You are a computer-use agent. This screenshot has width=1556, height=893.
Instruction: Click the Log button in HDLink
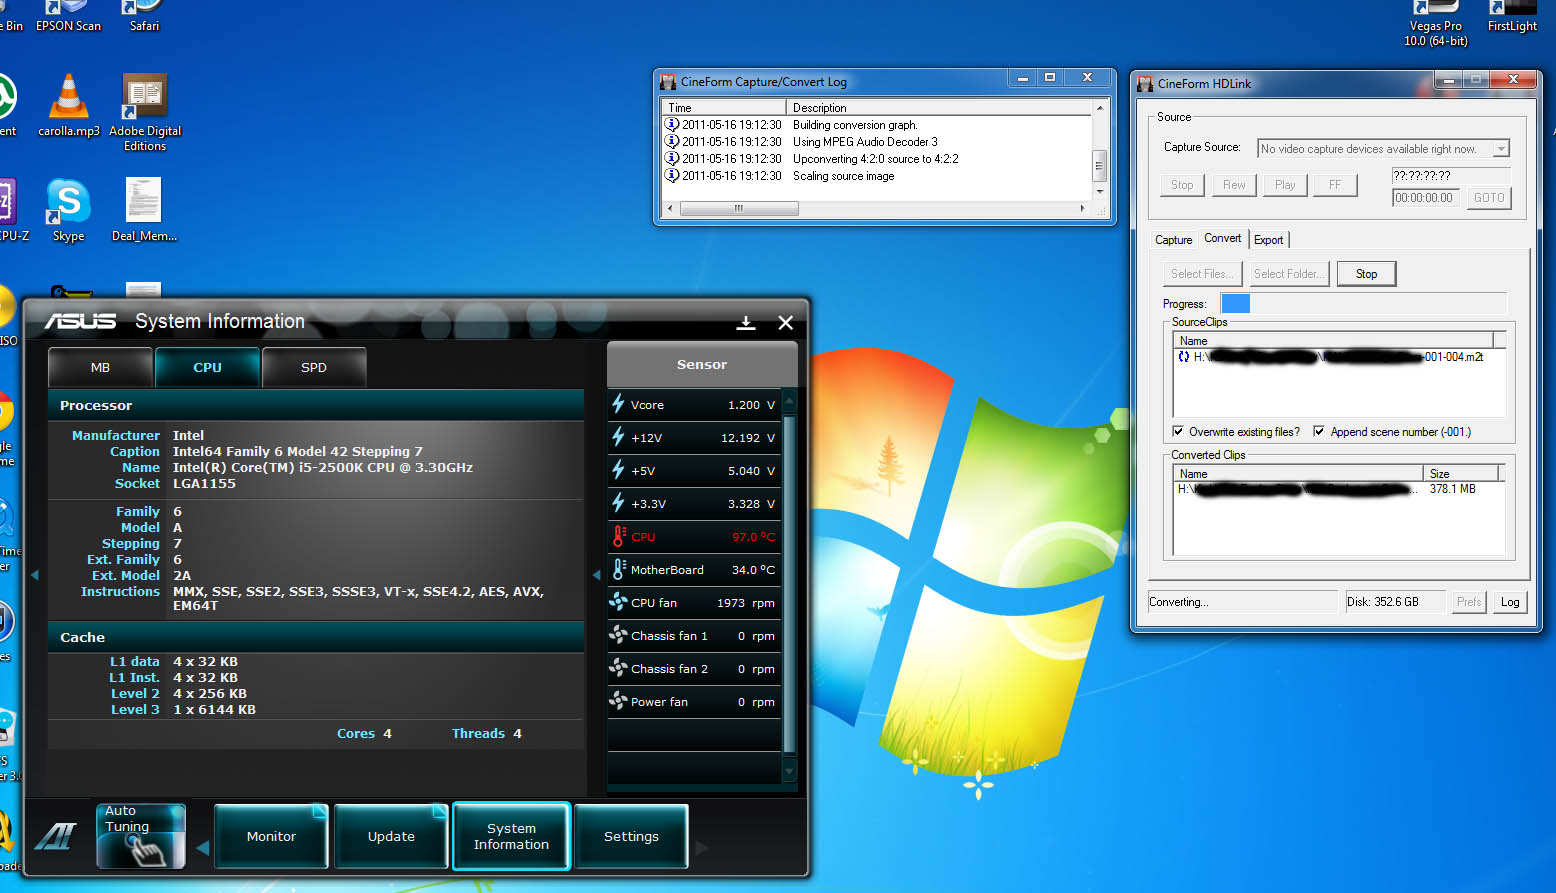click(1510, 602)
